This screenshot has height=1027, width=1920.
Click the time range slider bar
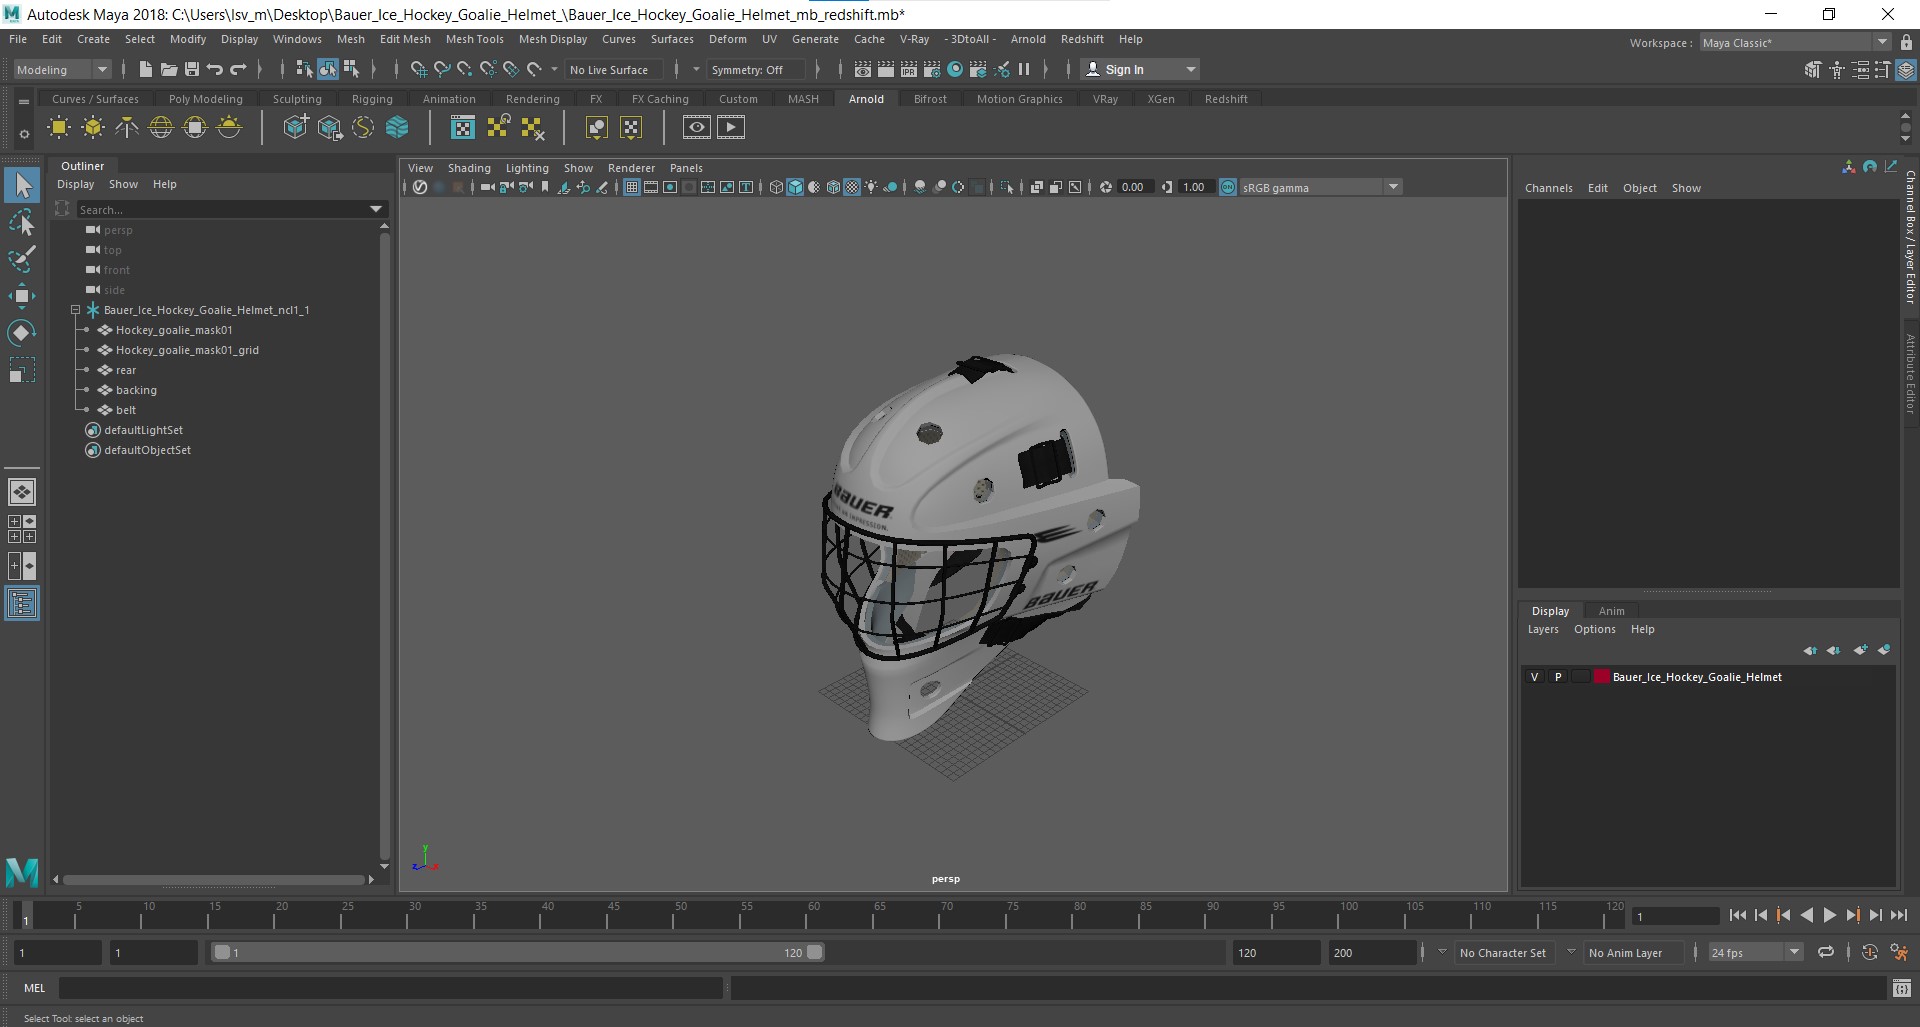[x=517, y=952]
